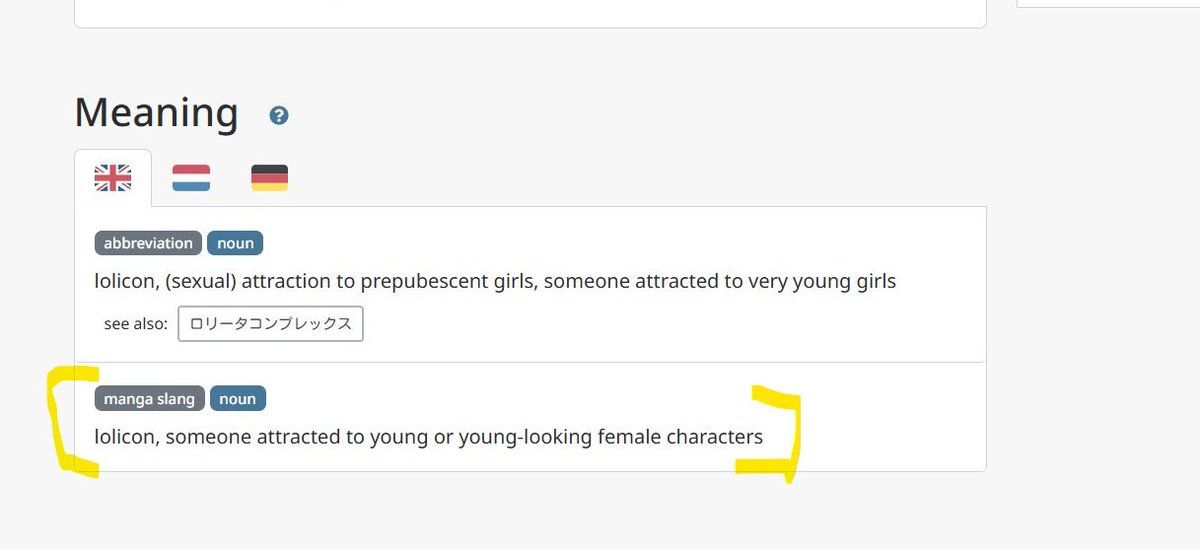Click the 'Meaning' section heading
1200x549 pixels.
(156, 112)
